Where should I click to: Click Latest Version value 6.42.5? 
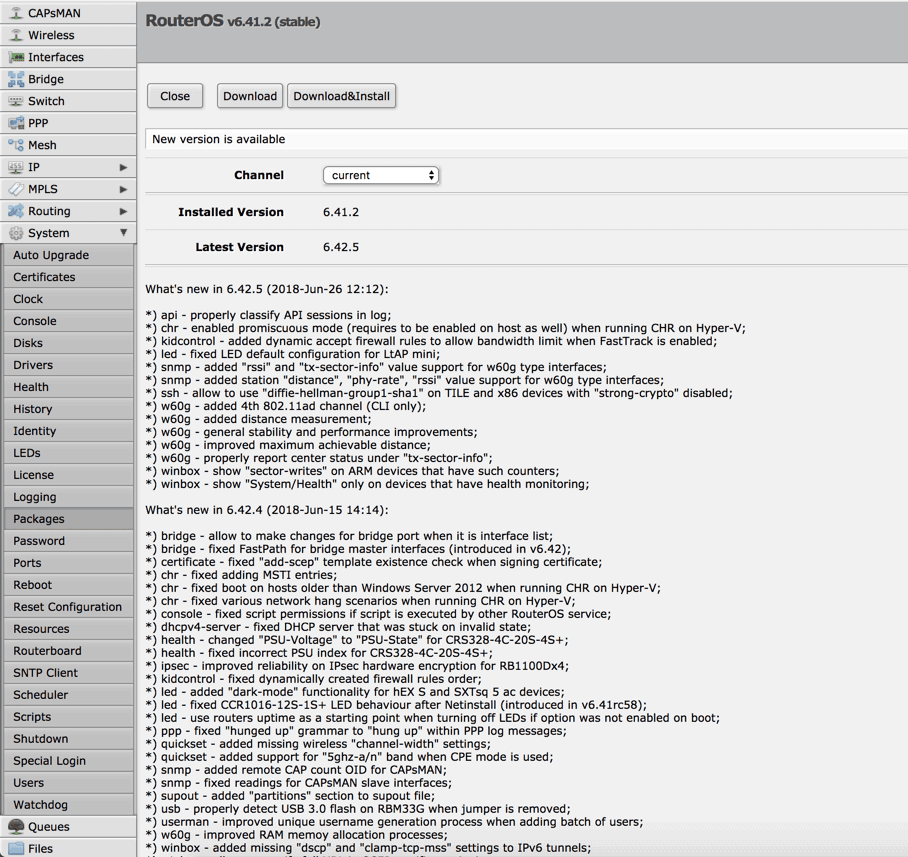click(x=341, y=247)
